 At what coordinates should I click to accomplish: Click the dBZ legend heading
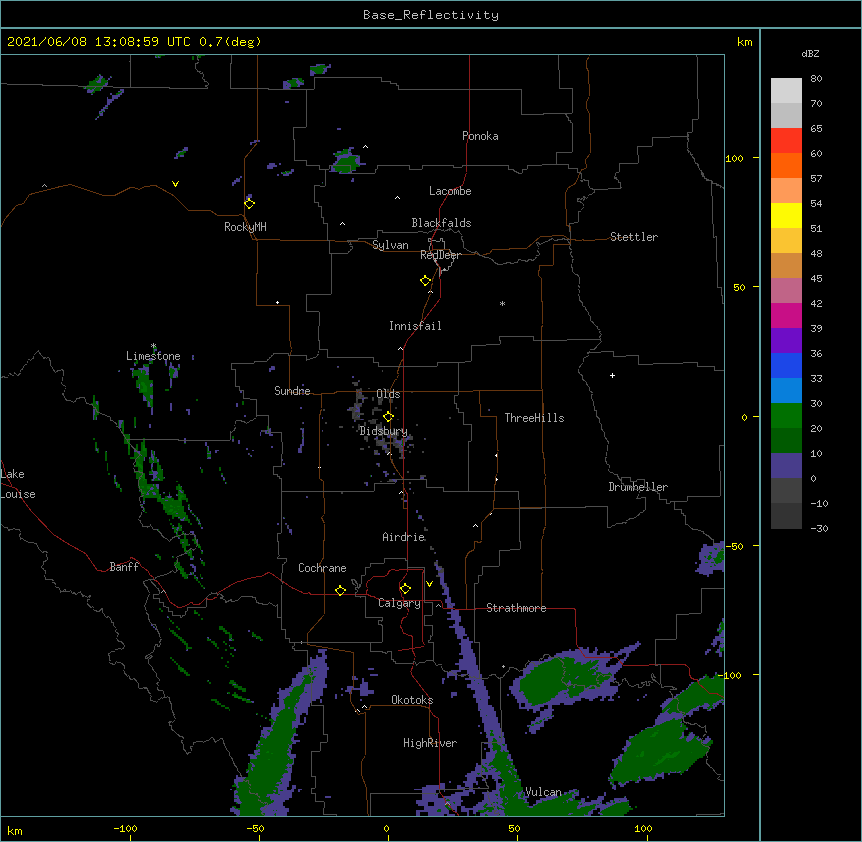pos(810,53)
